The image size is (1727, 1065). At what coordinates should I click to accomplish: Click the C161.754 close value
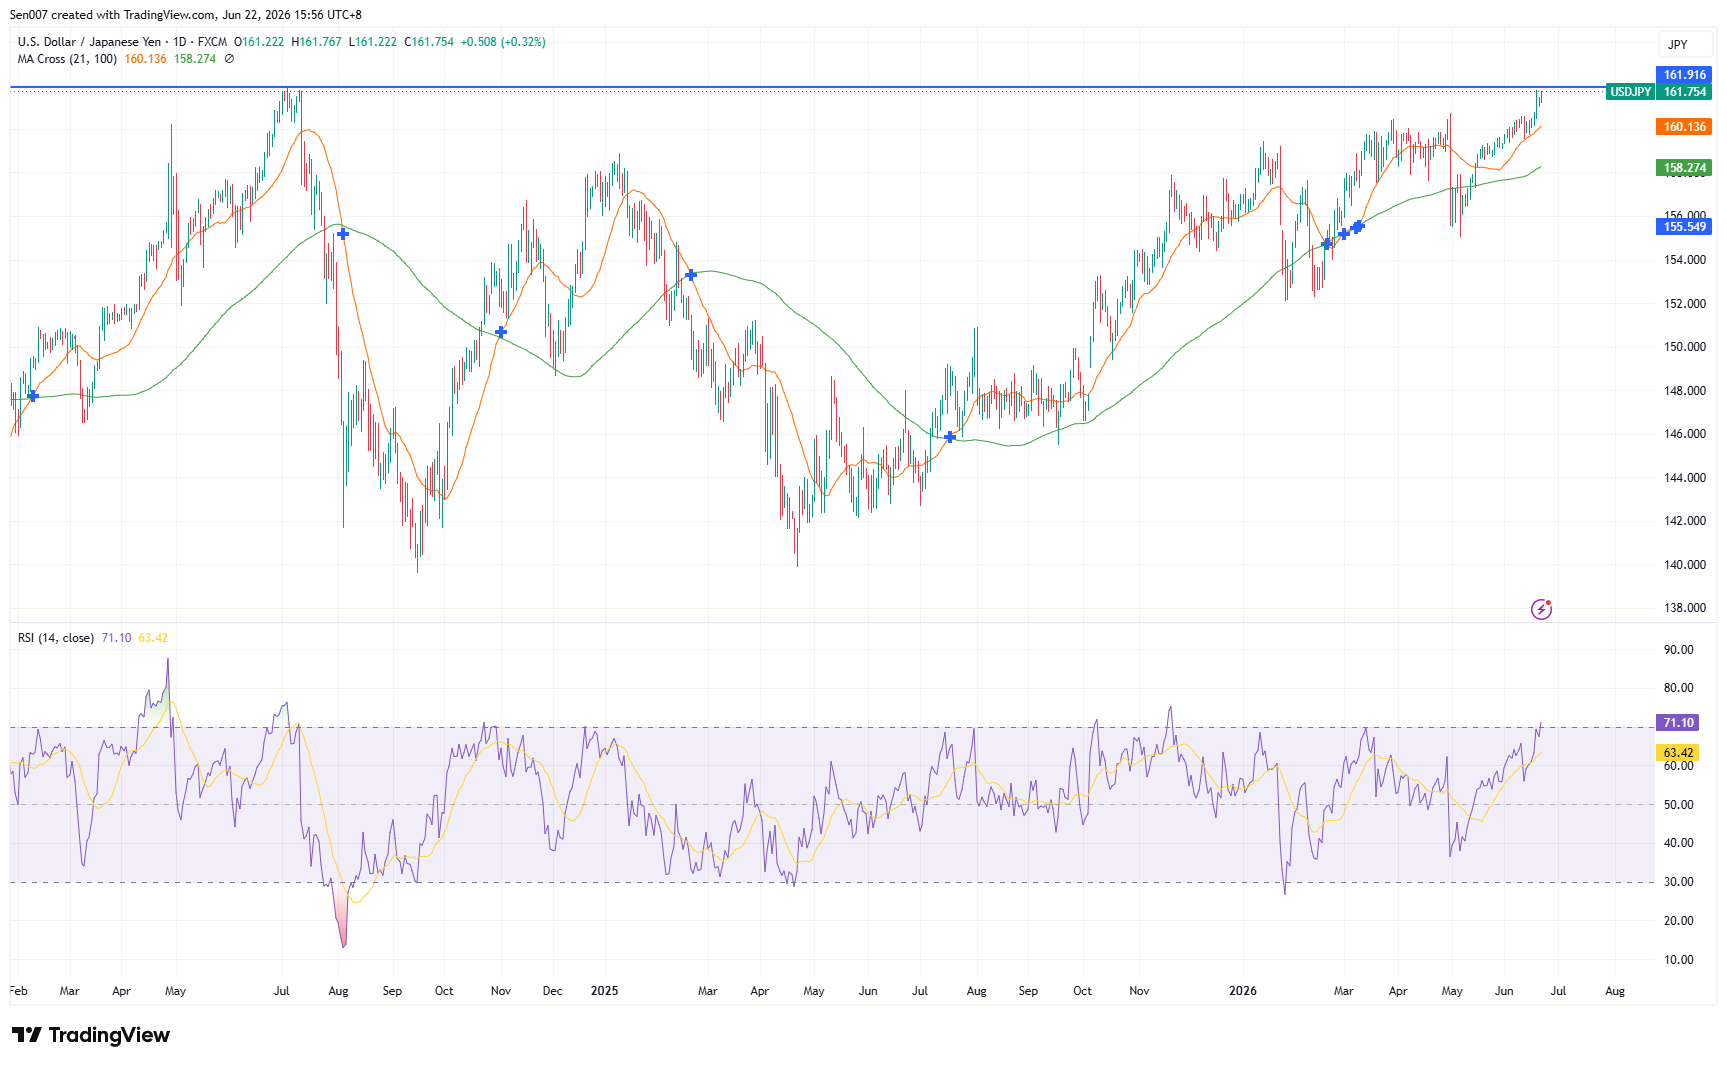[429, 42]
